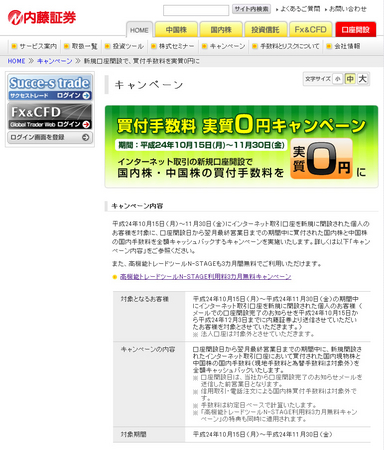384x450 pixels.
Task: Open Success trade login banner
Action: [50, 88]
